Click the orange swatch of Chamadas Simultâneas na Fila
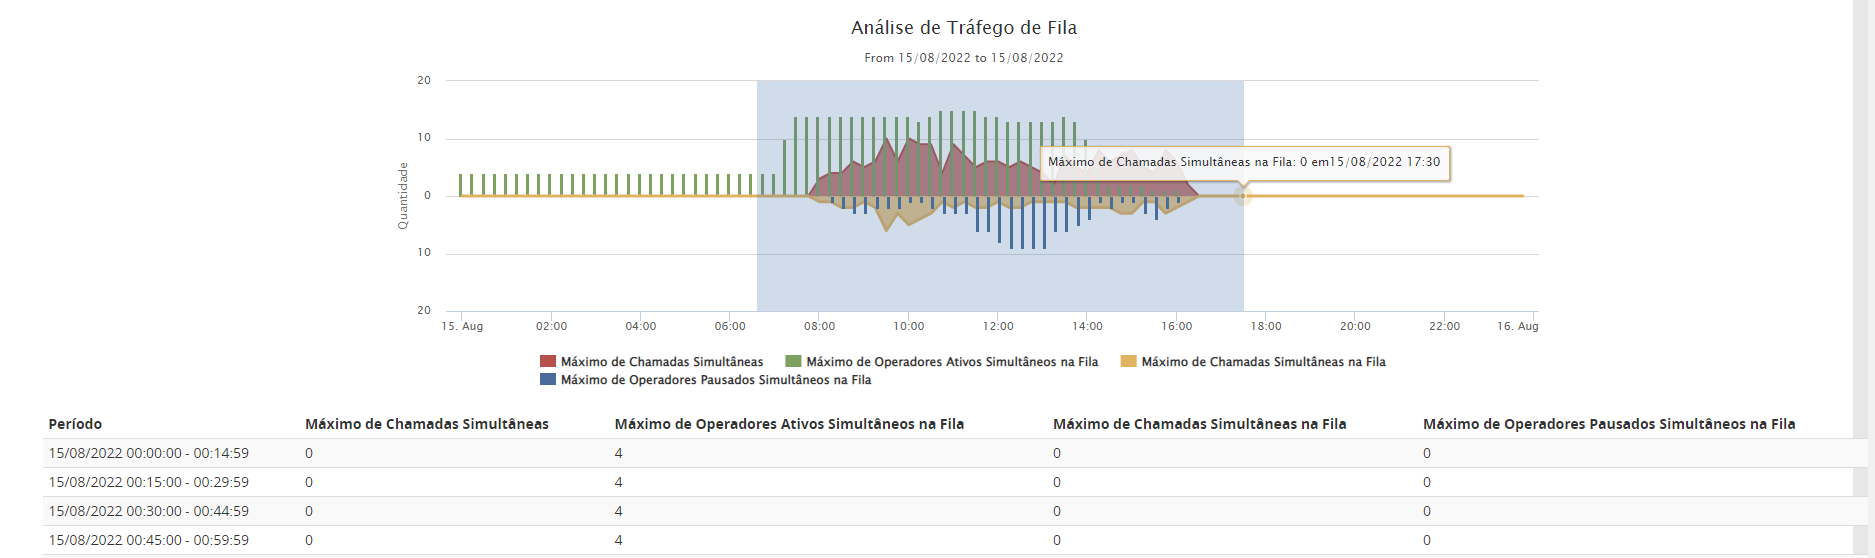This screenshot has width=1875, height=558. 1128,361
